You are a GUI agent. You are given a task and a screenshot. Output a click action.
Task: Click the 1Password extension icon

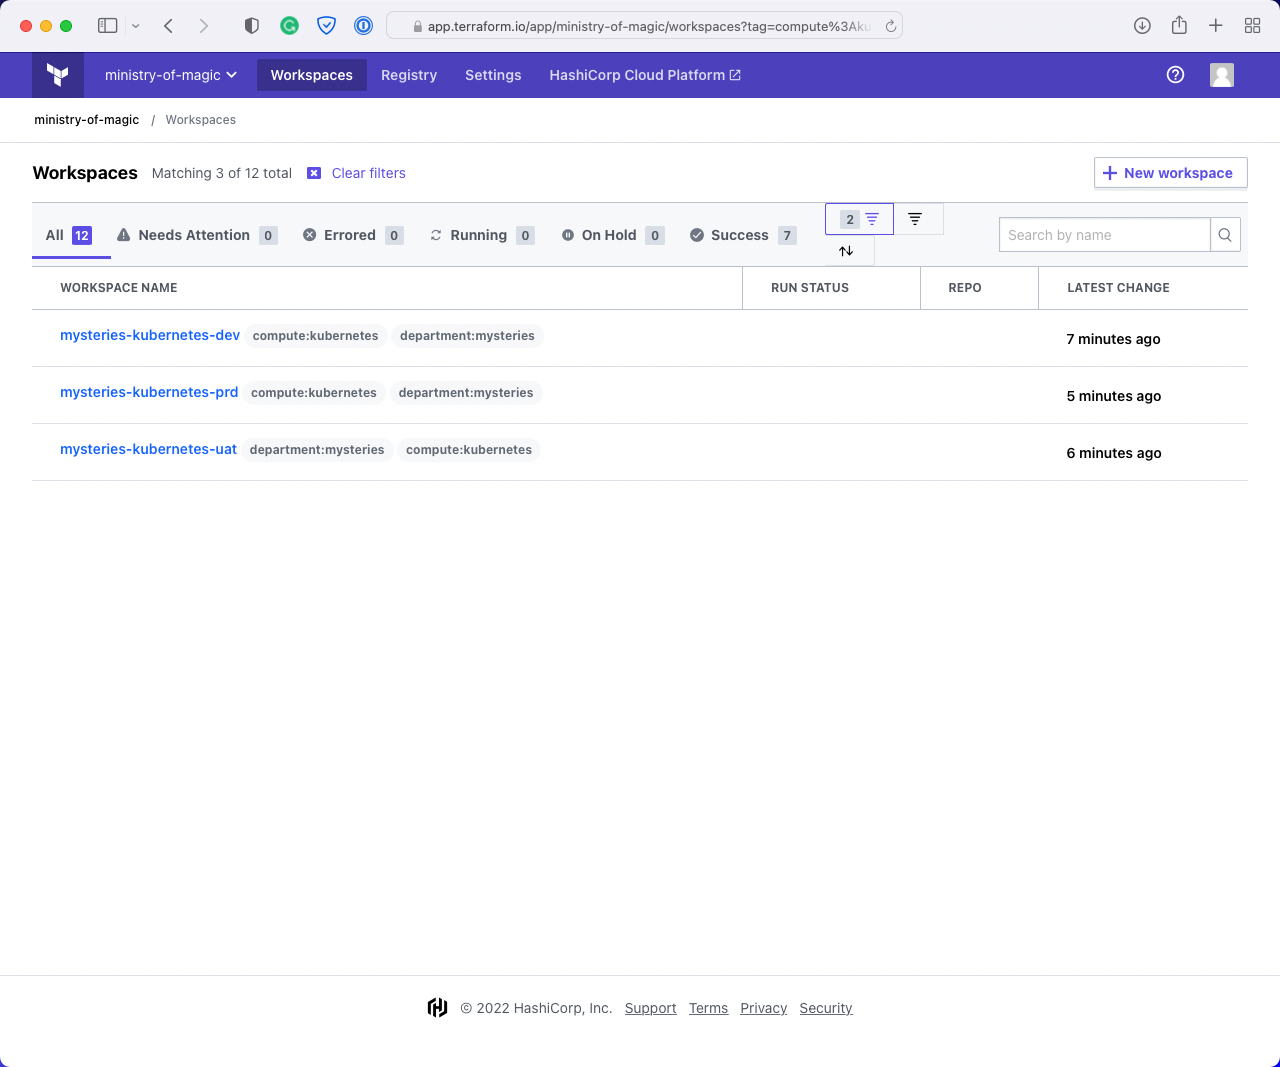click(364, 26)
